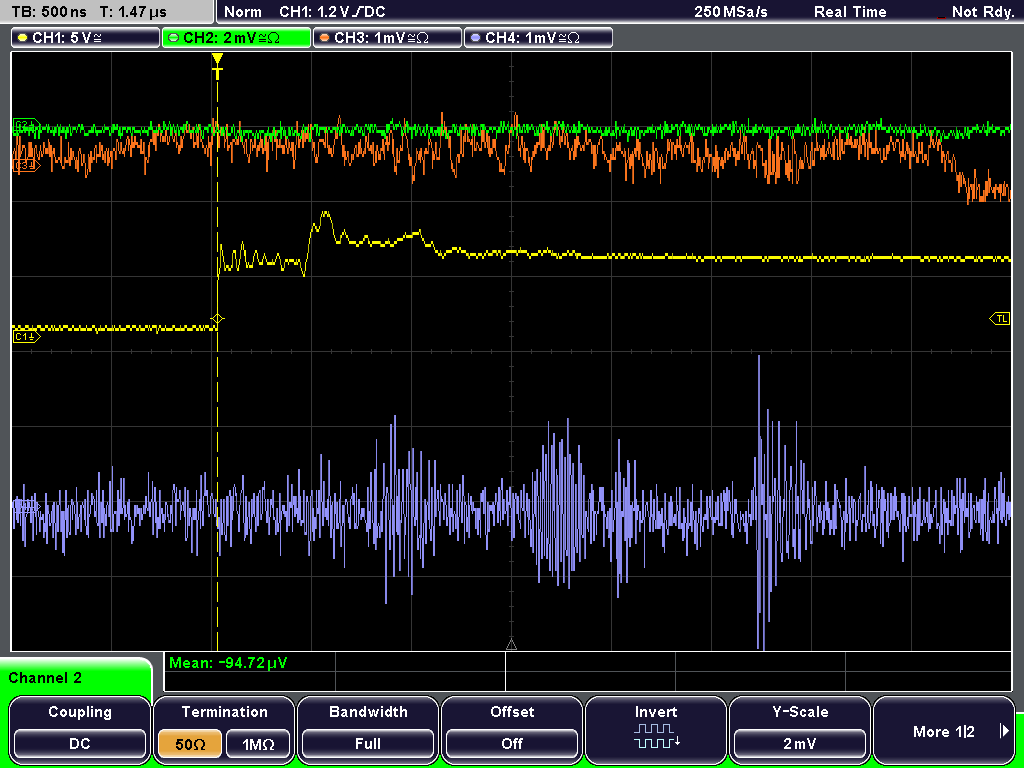This screenshot has height=768, width=1024.
Task: Set termination to 50Ω
Action: [x=190, y=744]
